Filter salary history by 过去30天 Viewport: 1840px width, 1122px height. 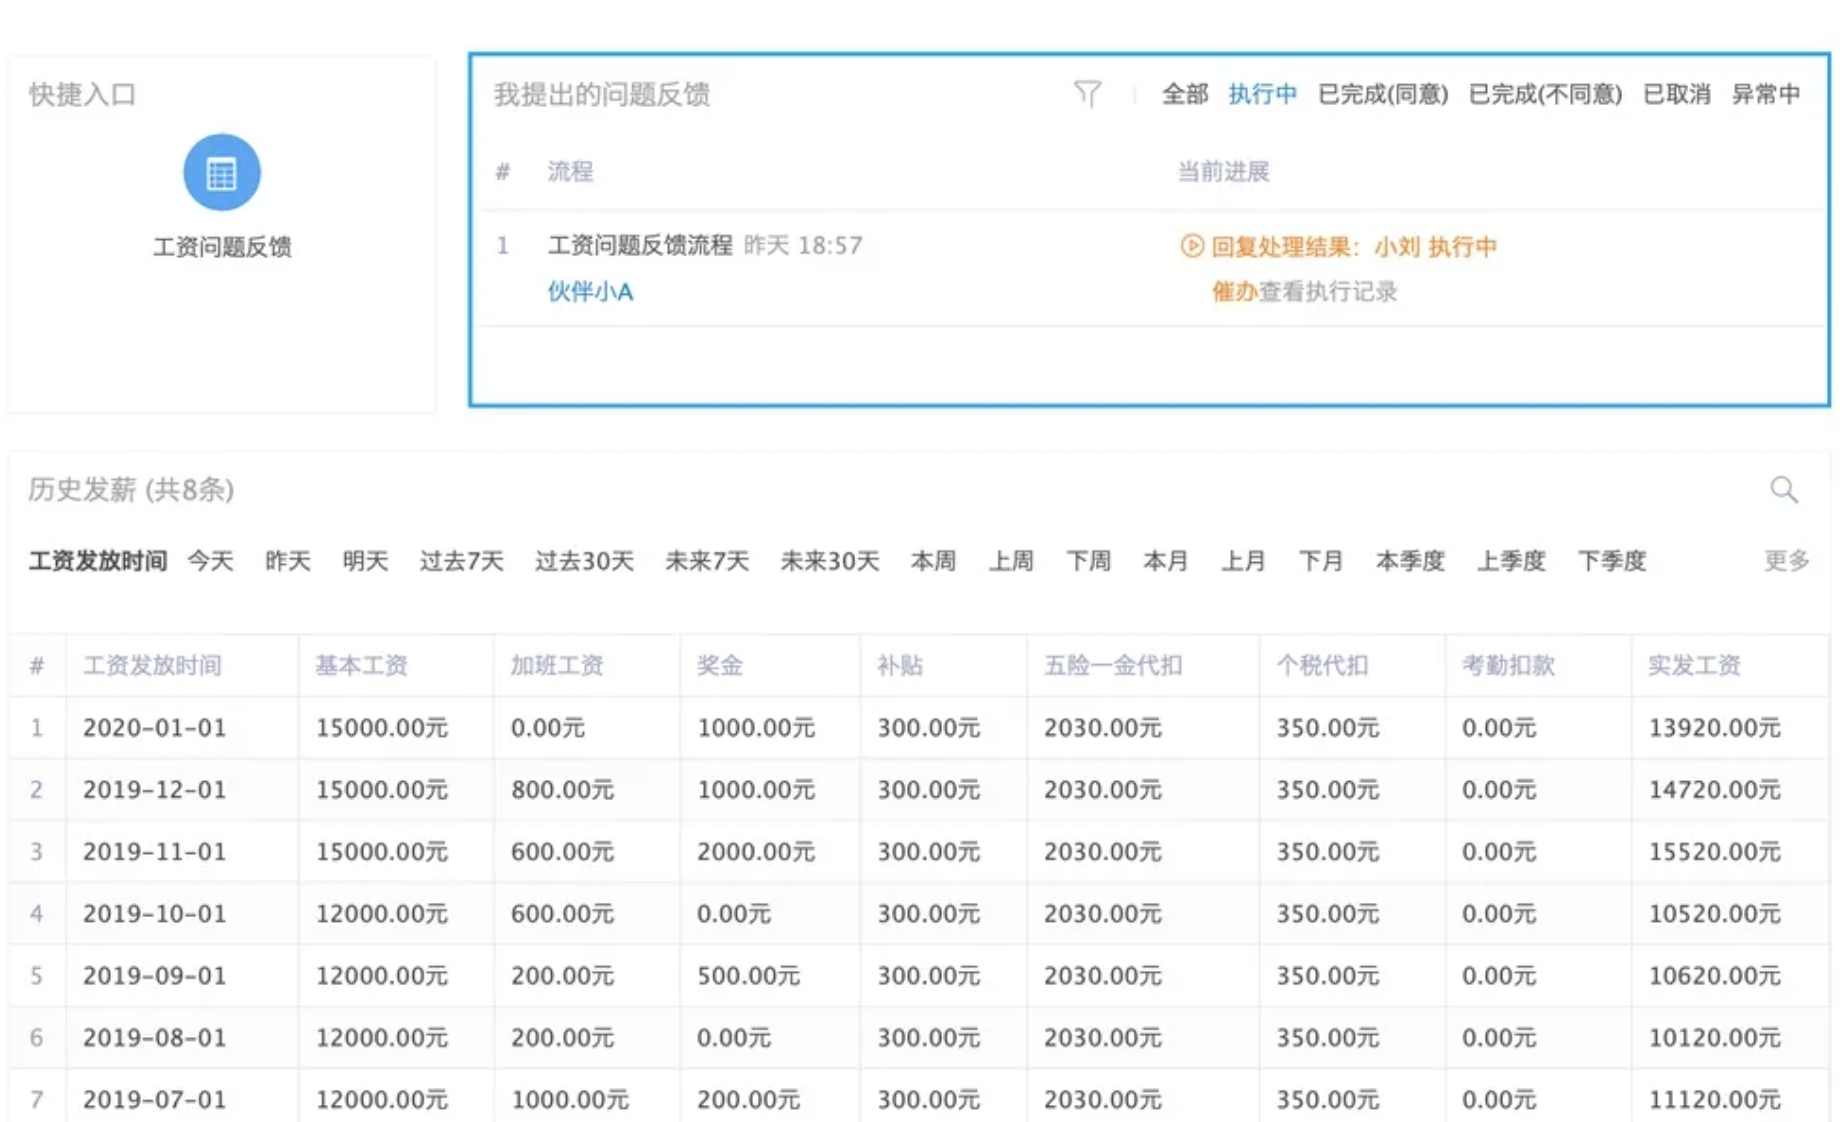pos(584,561)
